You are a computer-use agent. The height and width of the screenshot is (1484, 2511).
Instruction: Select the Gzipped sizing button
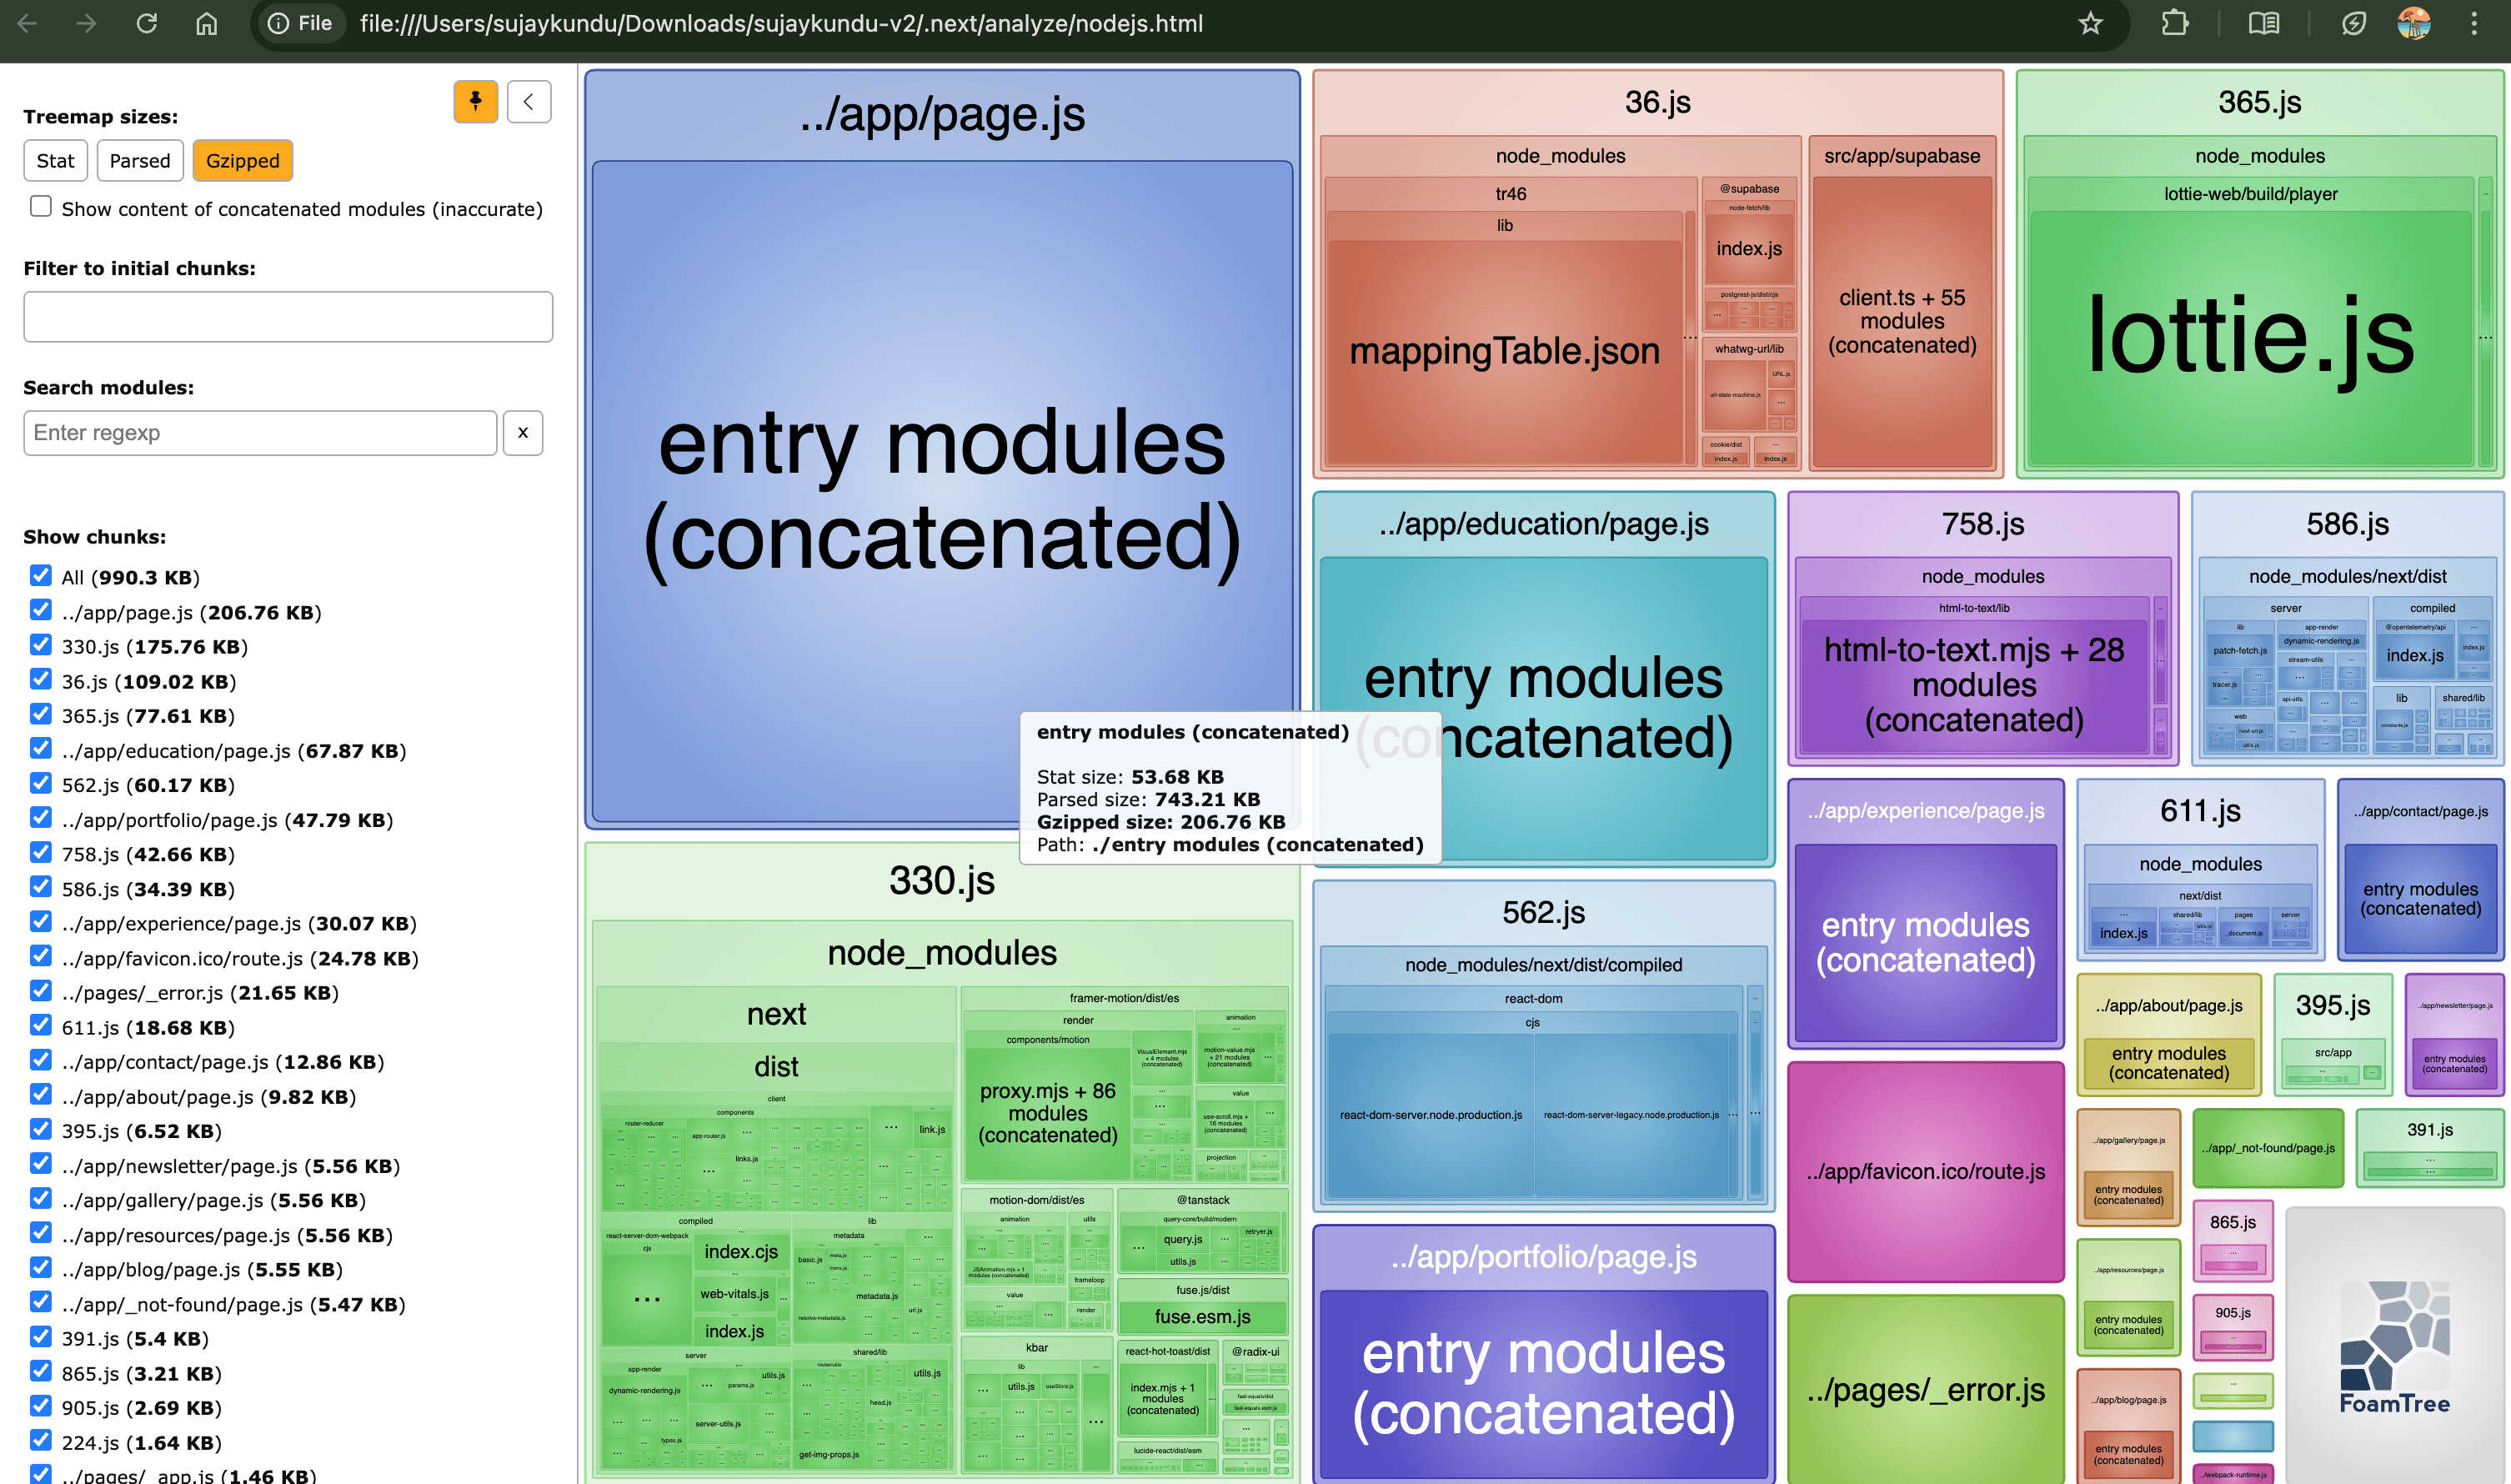242,160
